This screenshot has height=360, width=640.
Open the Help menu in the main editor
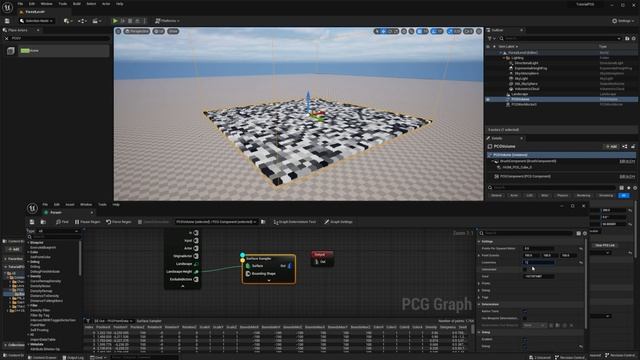click(x=120, y=4)
